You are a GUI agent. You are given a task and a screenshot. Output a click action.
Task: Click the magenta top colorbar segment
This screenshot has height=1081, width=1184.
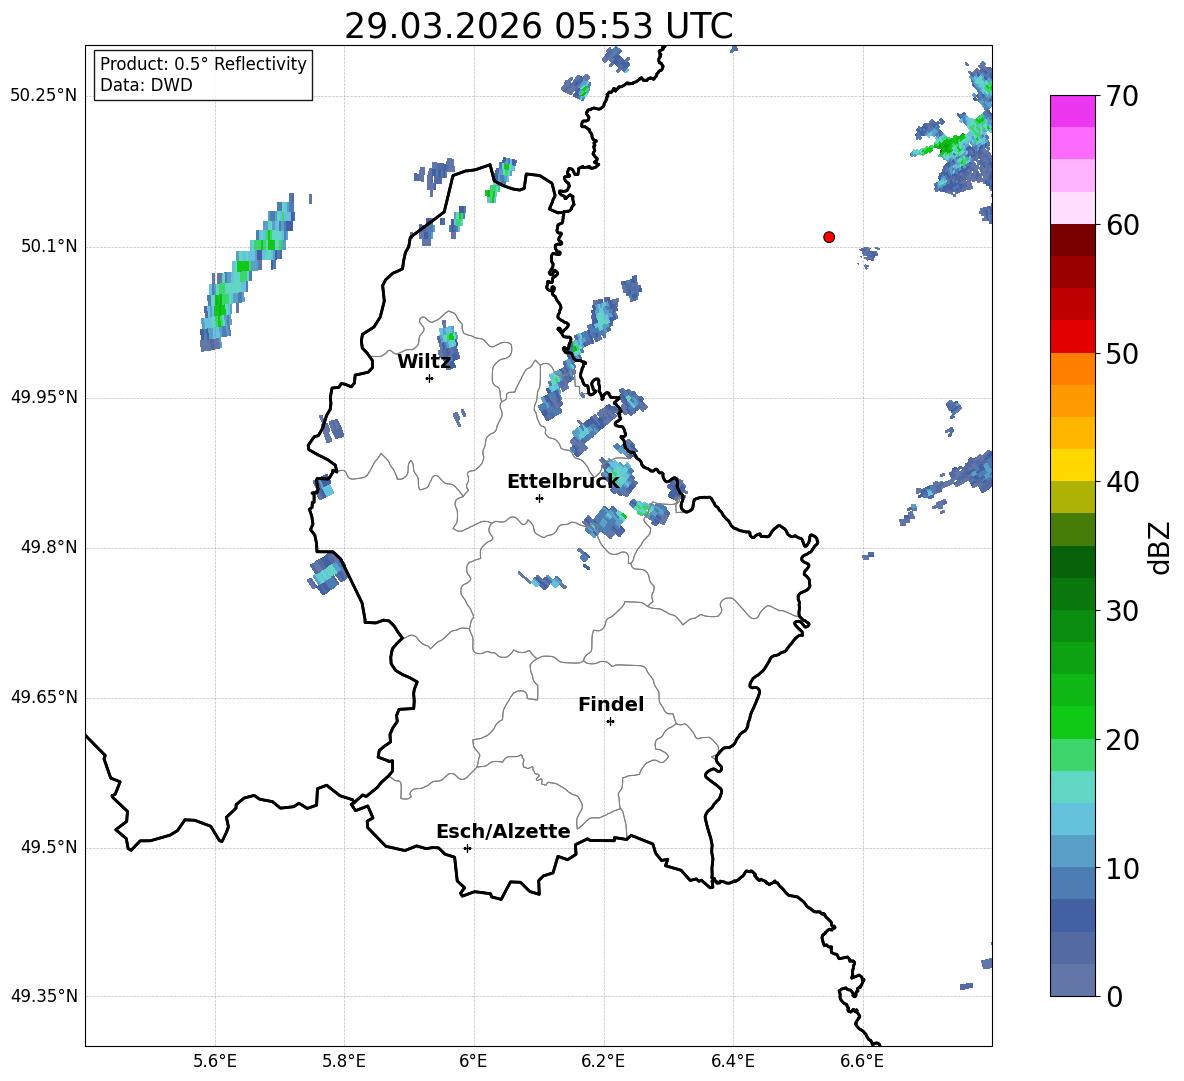coord(1072,111)
